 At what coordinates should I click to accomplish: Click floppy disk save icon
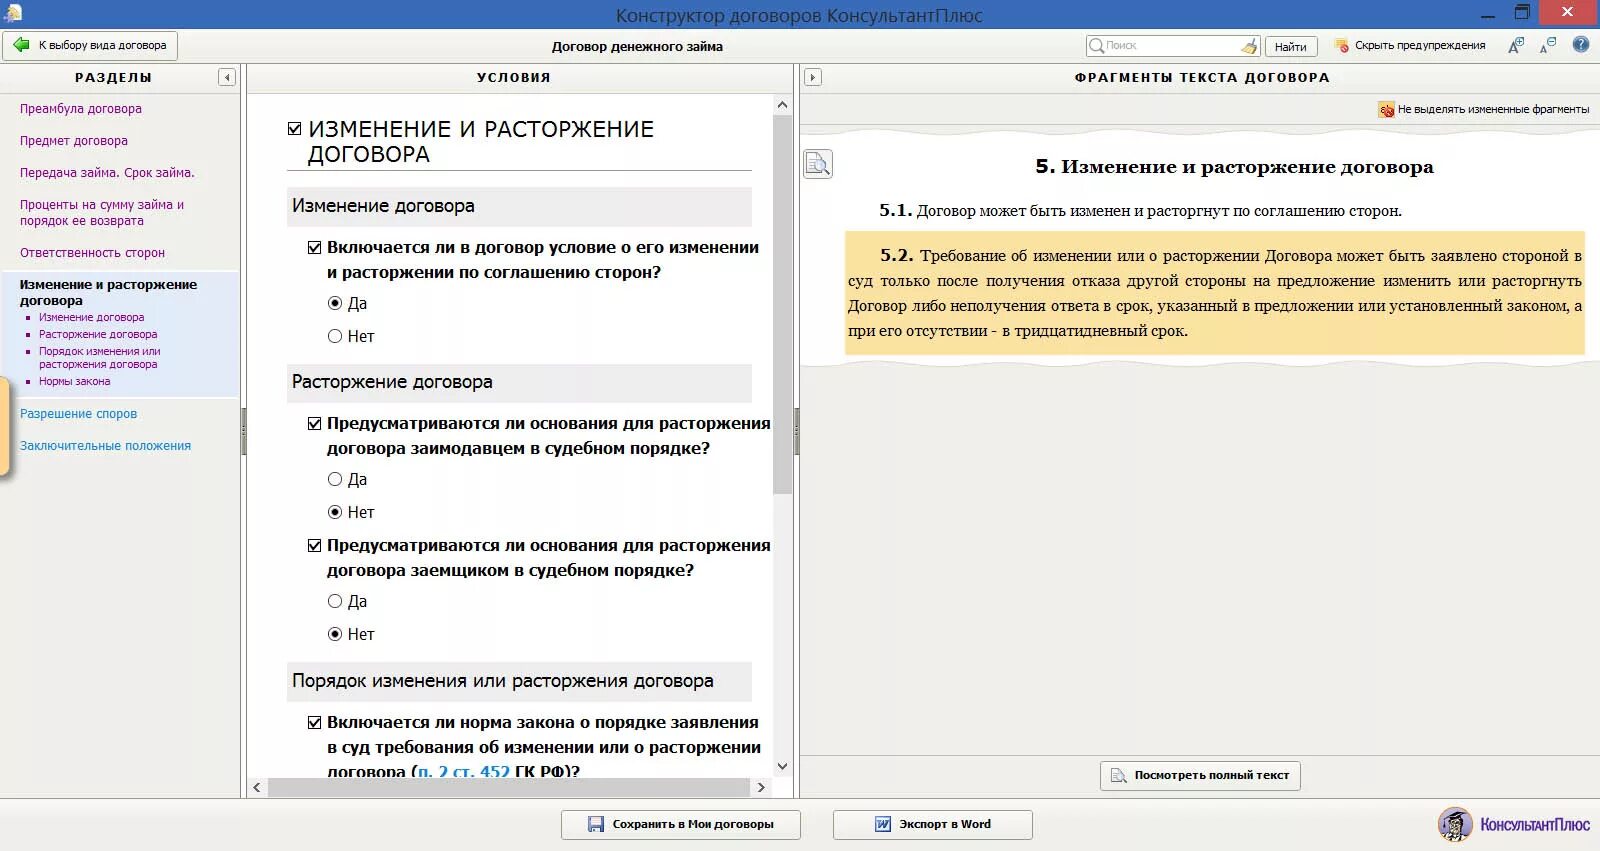coord(596,825)
